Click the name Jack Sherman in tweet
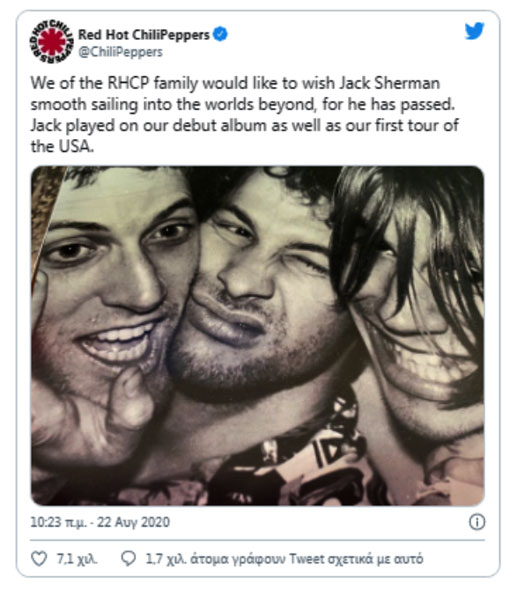The width and height of the screenshot is (510, 589). pyautogui.click(x=389, y=83)
